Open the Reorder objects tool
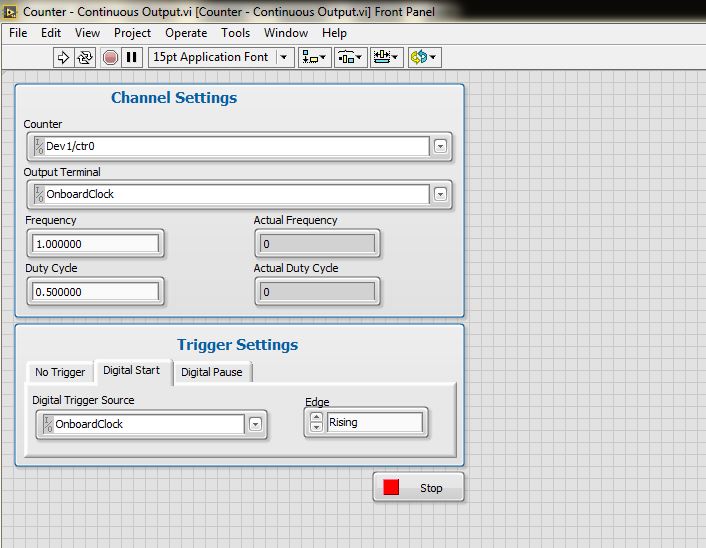This screenshot has height=548, width=706. [423, 57]
